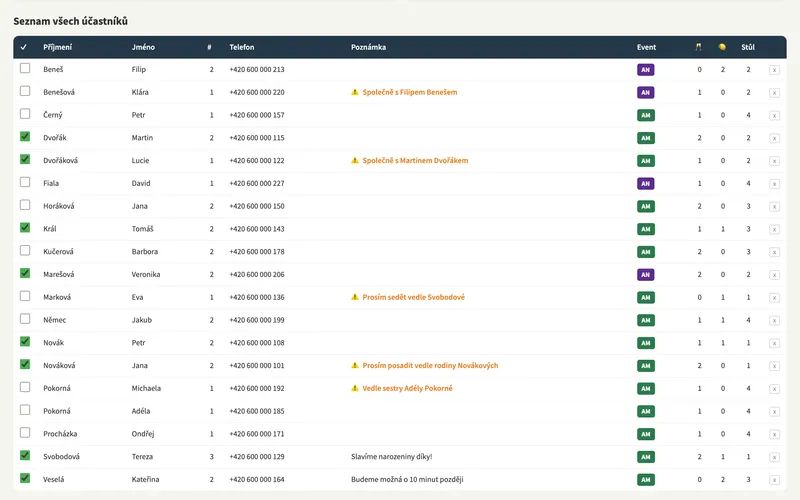800x500 pixels.
Task: Check the box for Klára Benešová
Action: 24,91
